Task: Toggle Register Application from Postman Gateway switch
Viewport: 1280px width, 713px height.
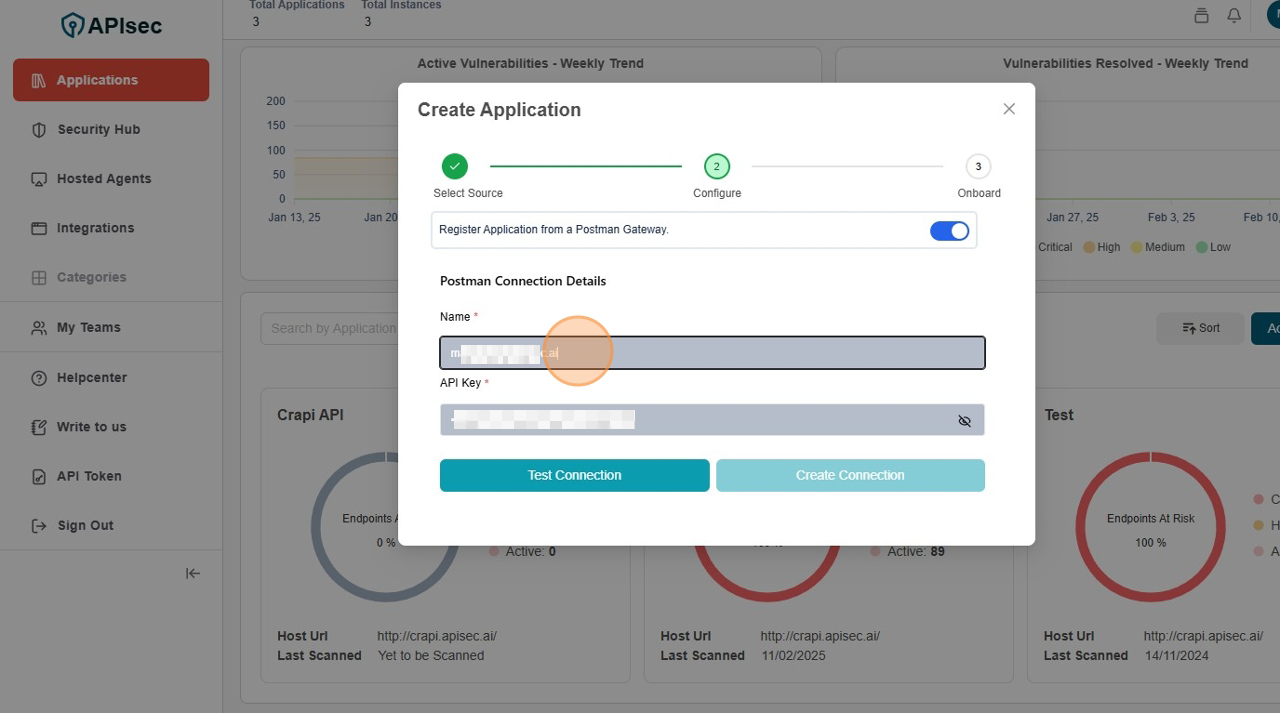Action: coord(949,231)
